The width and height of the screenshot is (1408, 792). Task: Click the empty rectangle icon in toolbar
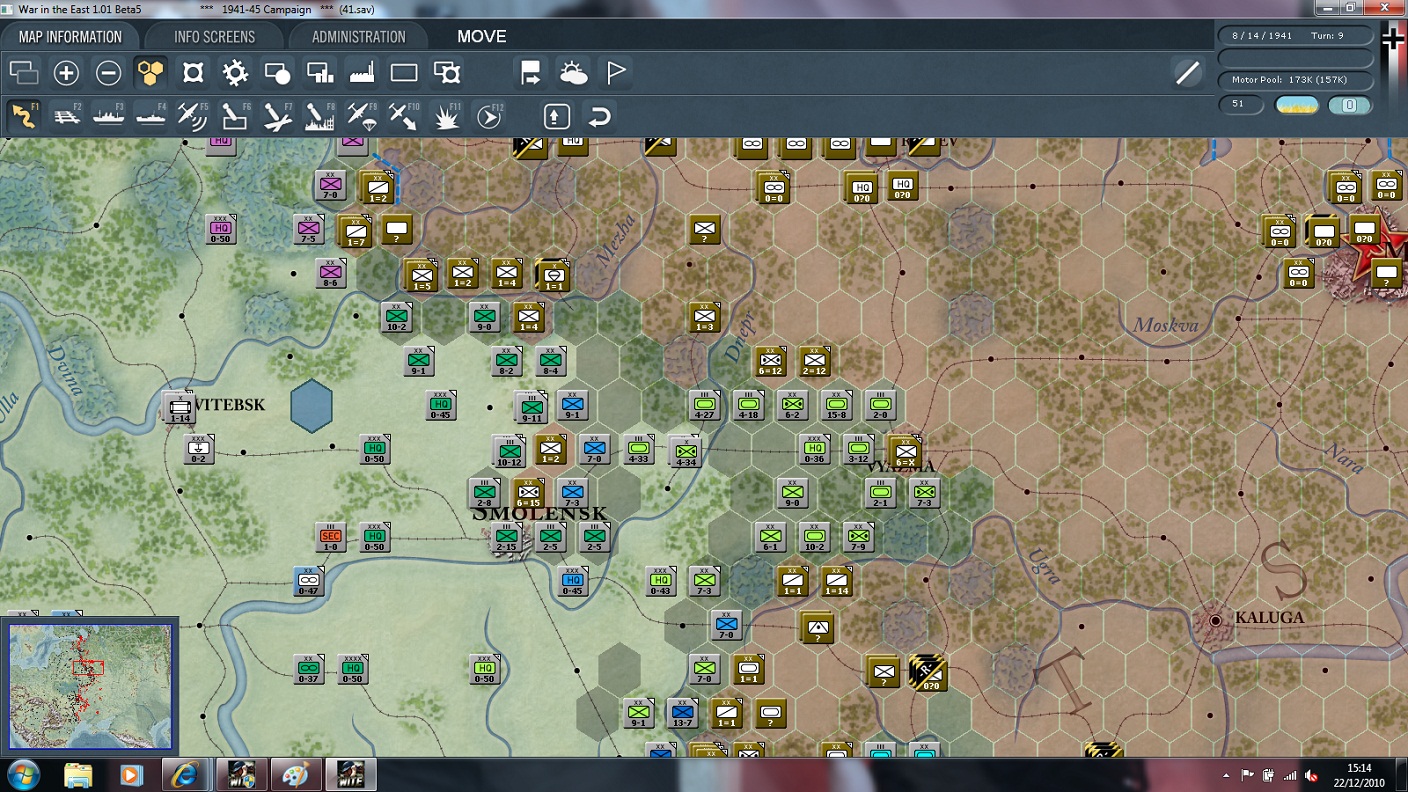404,73
